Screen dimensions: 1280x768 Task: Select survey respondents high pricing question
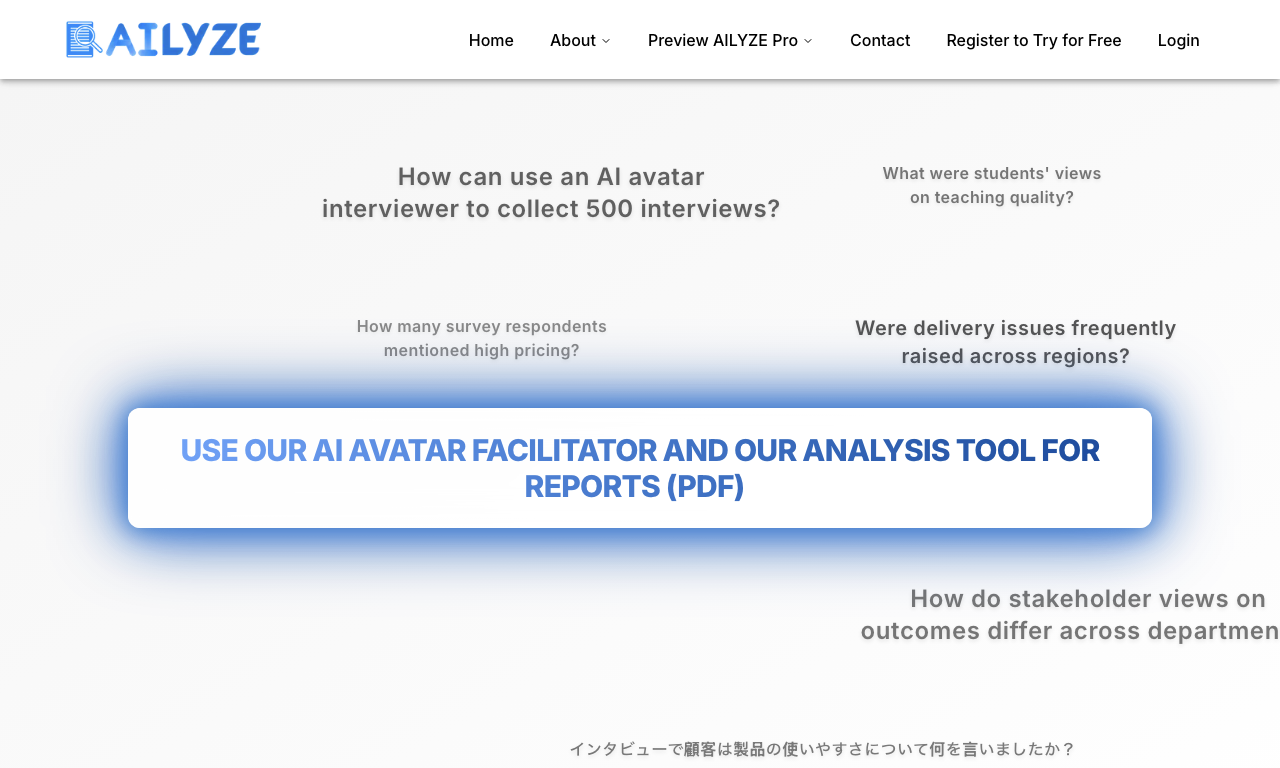(482, 338)
